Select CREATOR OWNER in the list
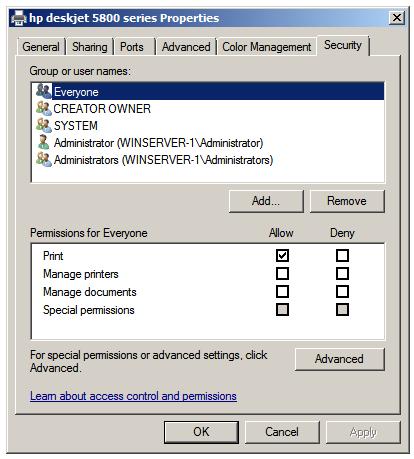 pos(209,109)
